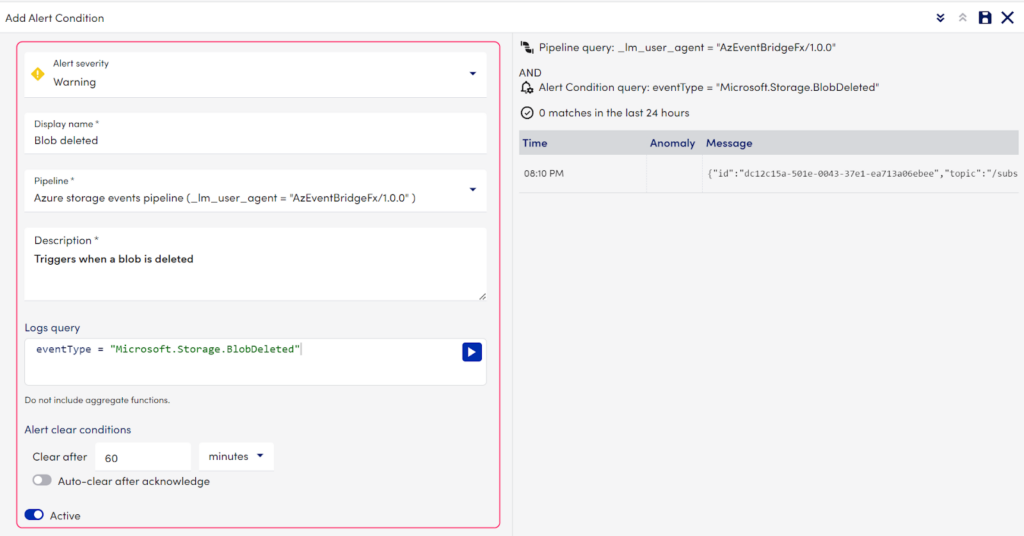
Task: Click the matches checkmark circle icon
Action: pyautogui.click(x=526, y=113)
